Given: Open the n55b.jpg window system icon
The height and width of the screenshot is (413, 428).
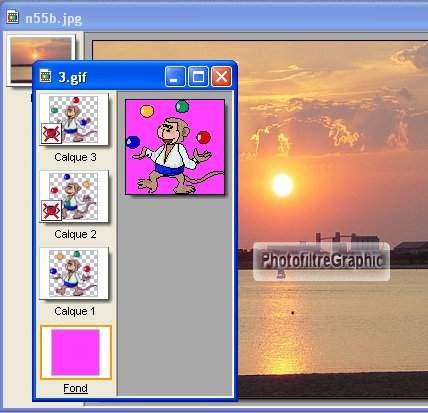Looking at the screenshot, I should pyautogui.click(x=13, y=17).
